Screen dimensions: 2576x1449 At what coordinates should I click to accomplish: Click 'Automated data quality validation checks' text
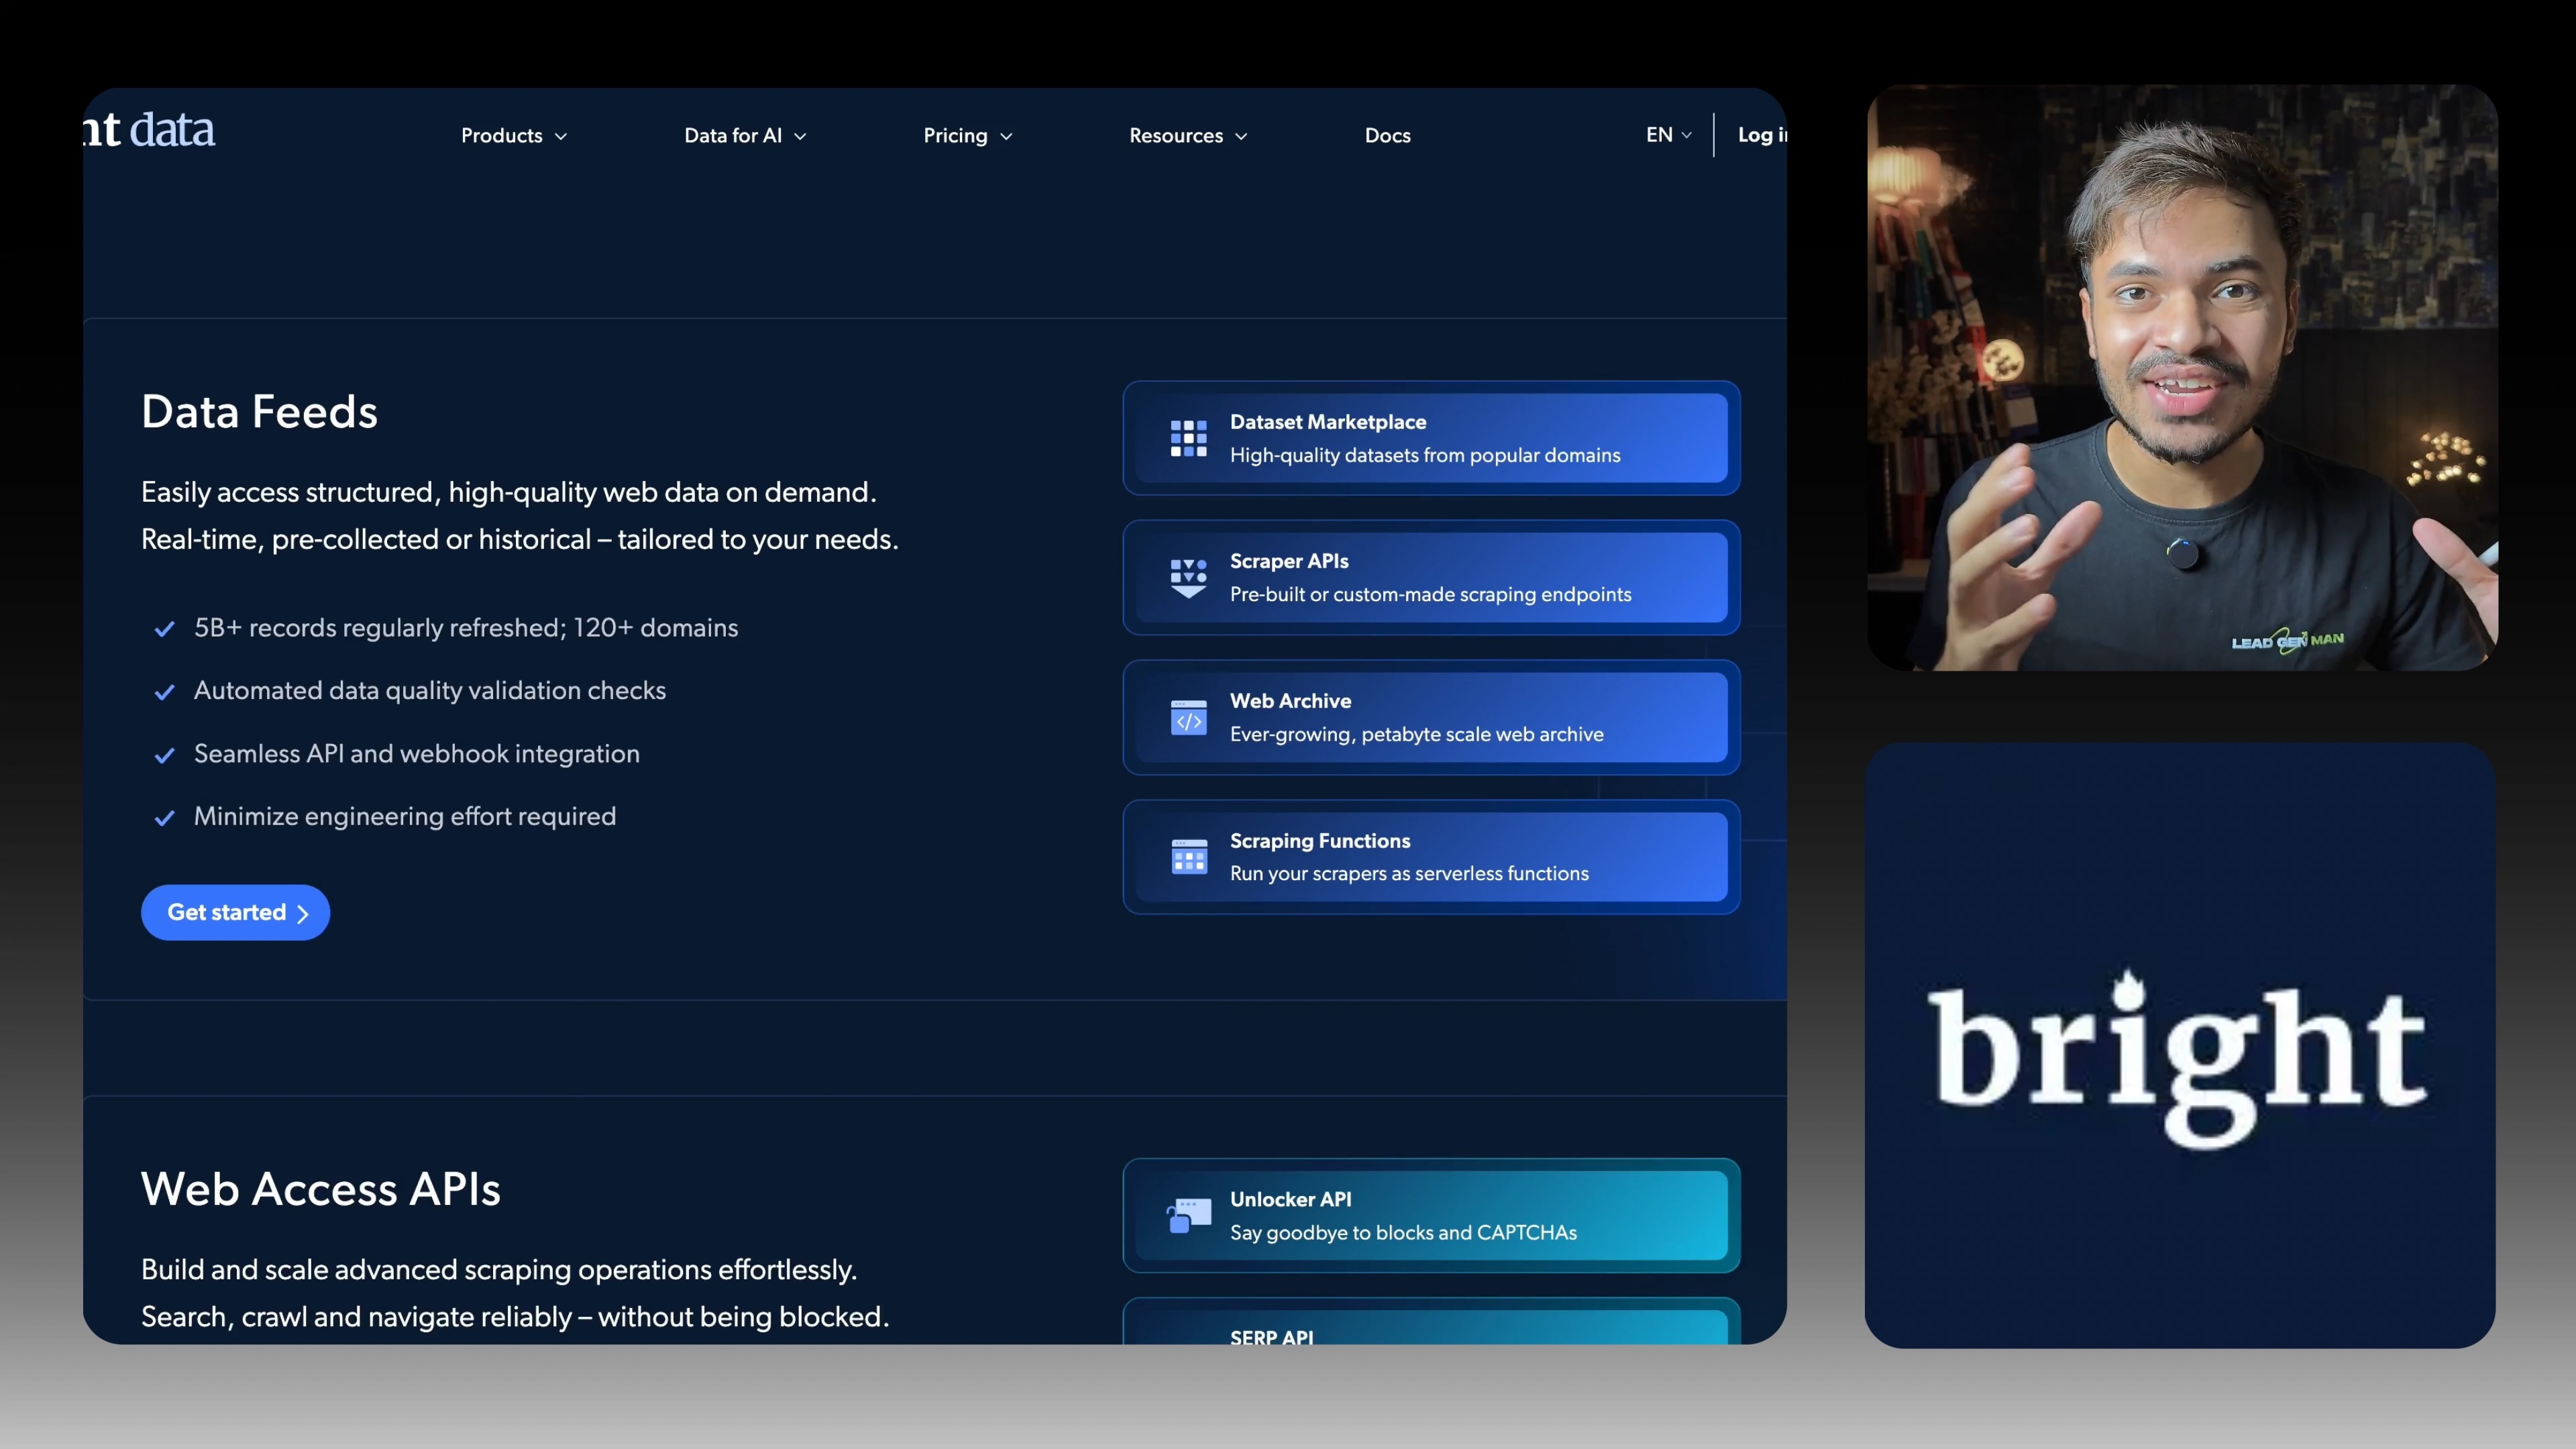(429, 690)
